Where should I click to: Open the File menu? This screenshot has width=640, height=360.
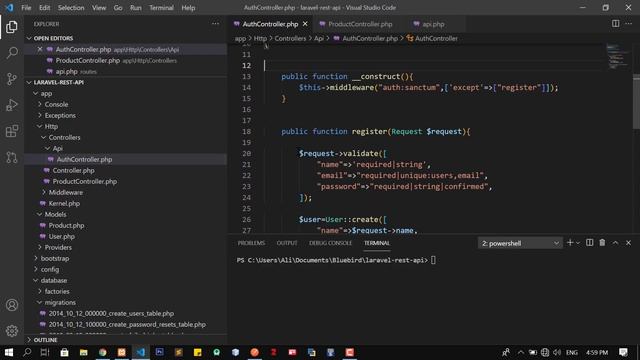(26, 8)
